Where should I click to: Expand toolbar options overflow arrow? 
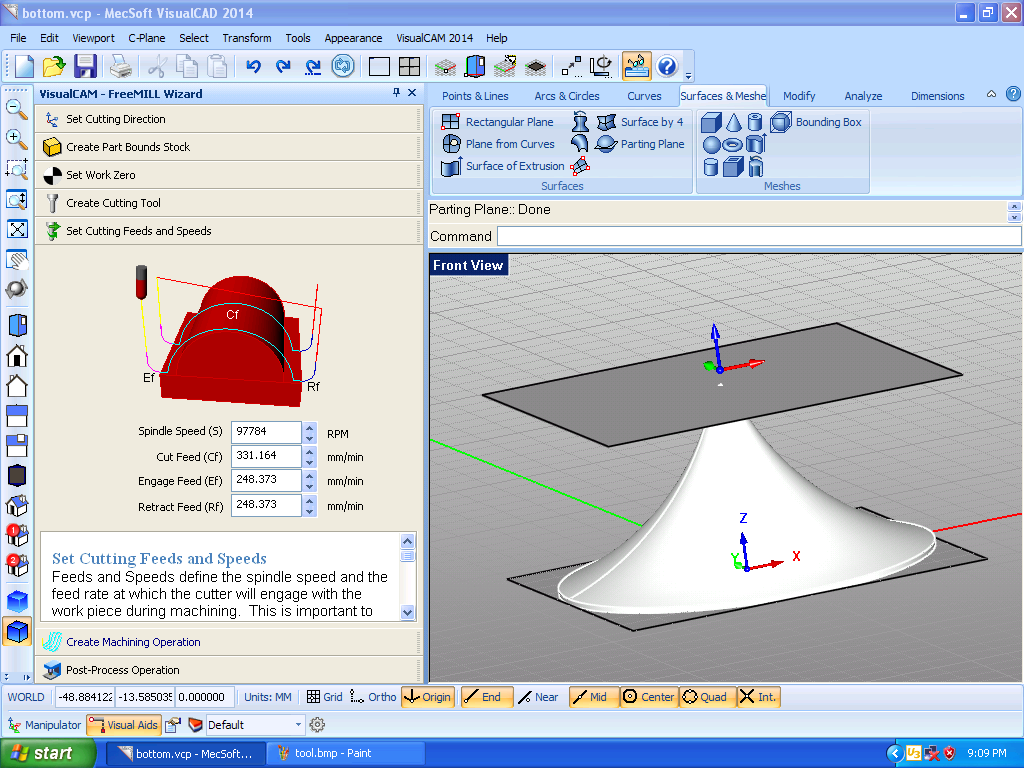[688, 75]
